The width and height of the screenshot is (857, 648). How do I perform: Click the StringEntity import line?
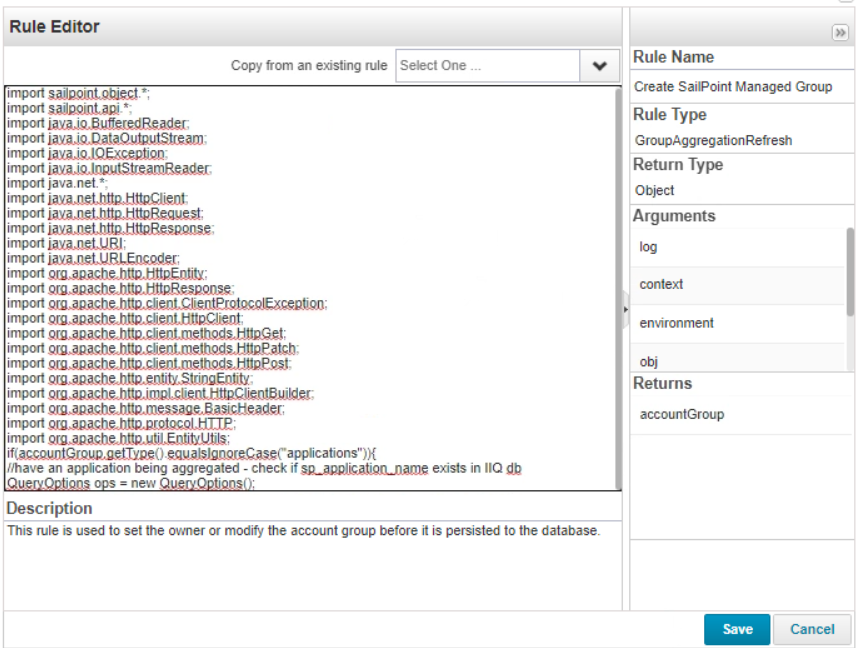130,379
